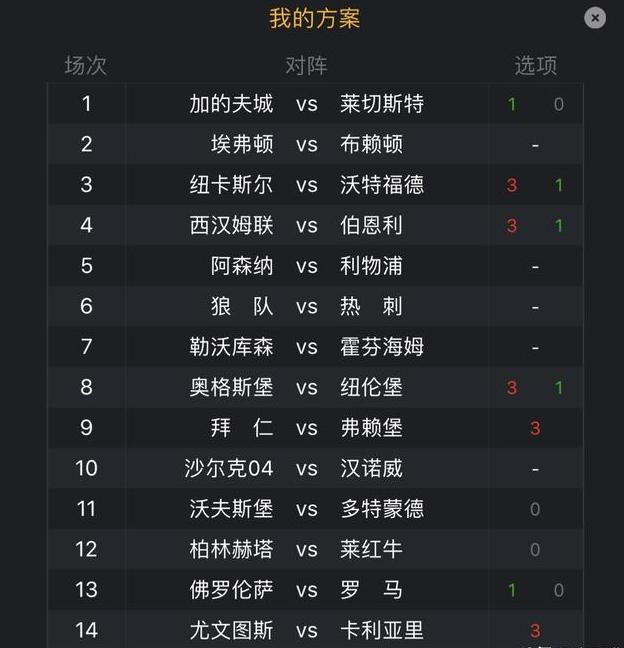Image resolution: width=624 pixels, height=648 pixels.
Task: Open match 5 阿森纳 vs 利物浦
Action: (x=315, y=266)
